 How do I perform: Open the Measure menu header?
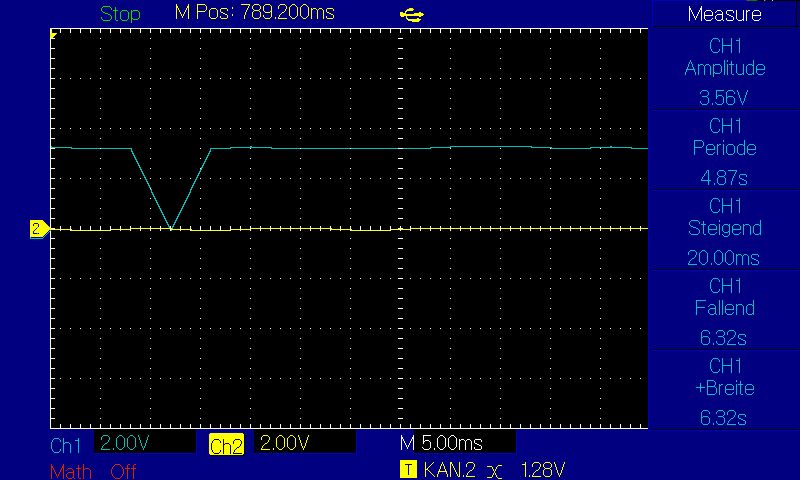(x=724, y=14)
